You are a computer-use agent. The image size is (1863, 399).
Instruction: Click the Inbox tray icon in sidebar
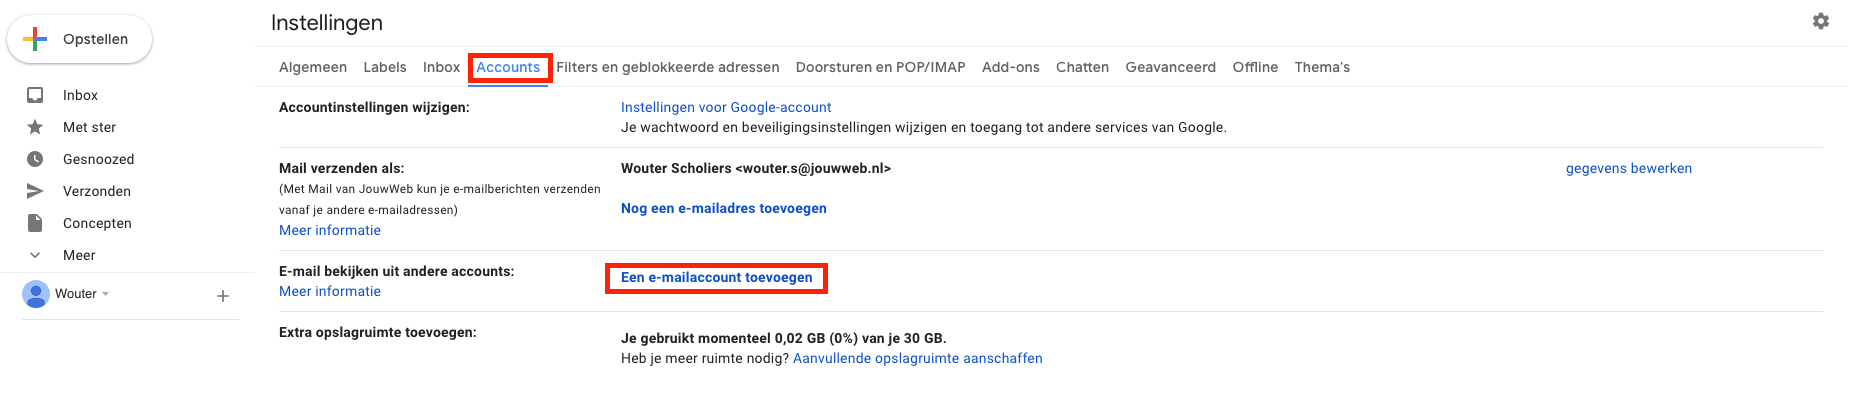(x=35, y=95)
